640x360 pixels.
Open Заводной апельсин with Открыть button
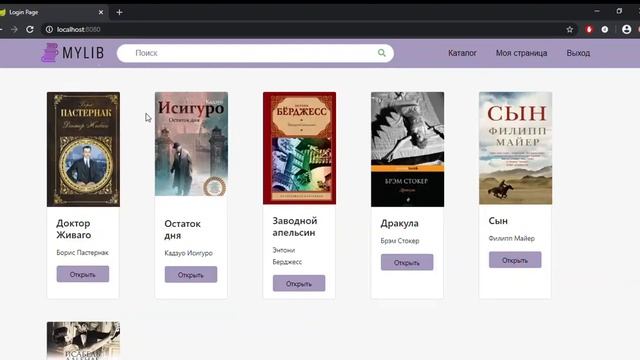pos(299,283)
